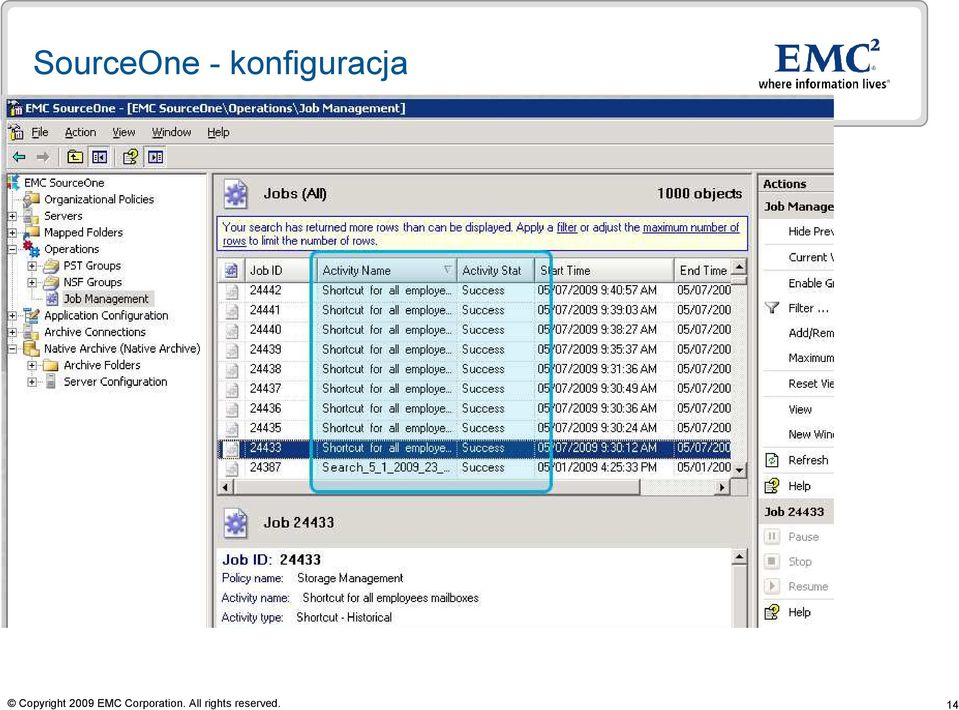The image size is (959, 710).
Task: Click the Forward arrow in the toolbar
Action: click(x=42, y=157)
